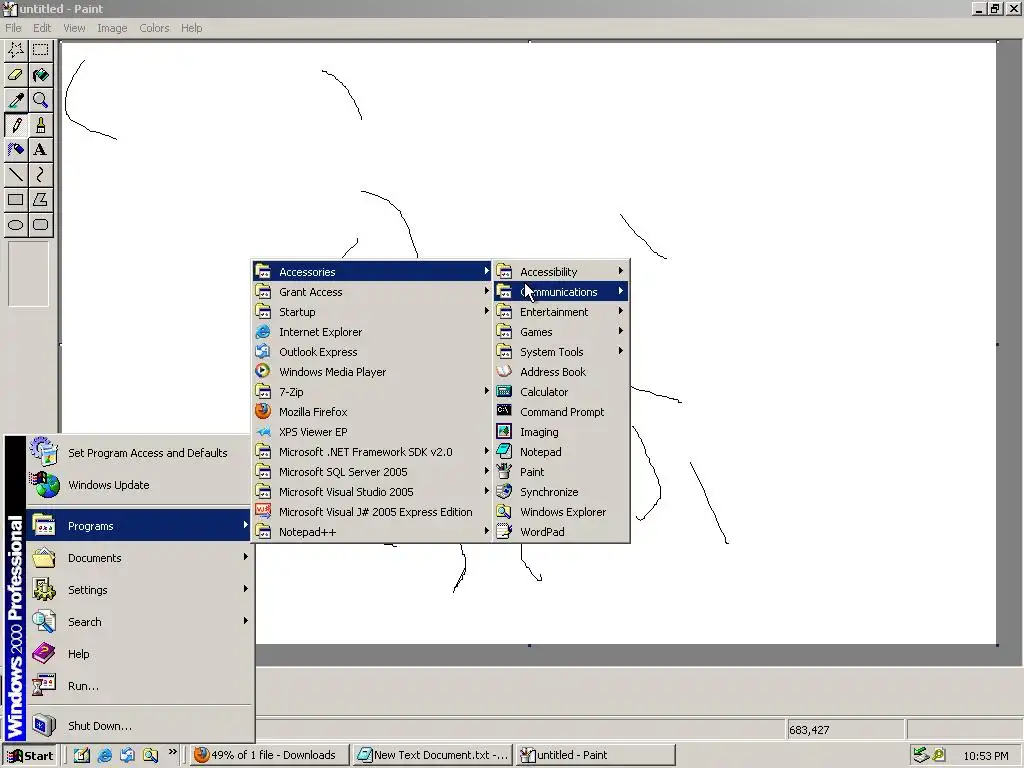Launch Calculator from Accessories
This screenshot has width=1024, height=768.
561,392
